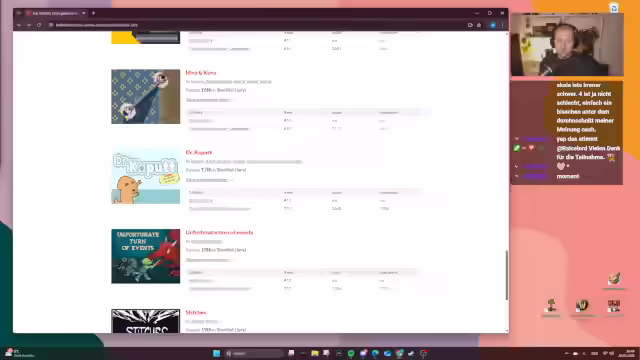Screen dimensions: 640x360
Task: Launch Steam from the taskbar
Action: pyautogui.click(x=411, y=353)
